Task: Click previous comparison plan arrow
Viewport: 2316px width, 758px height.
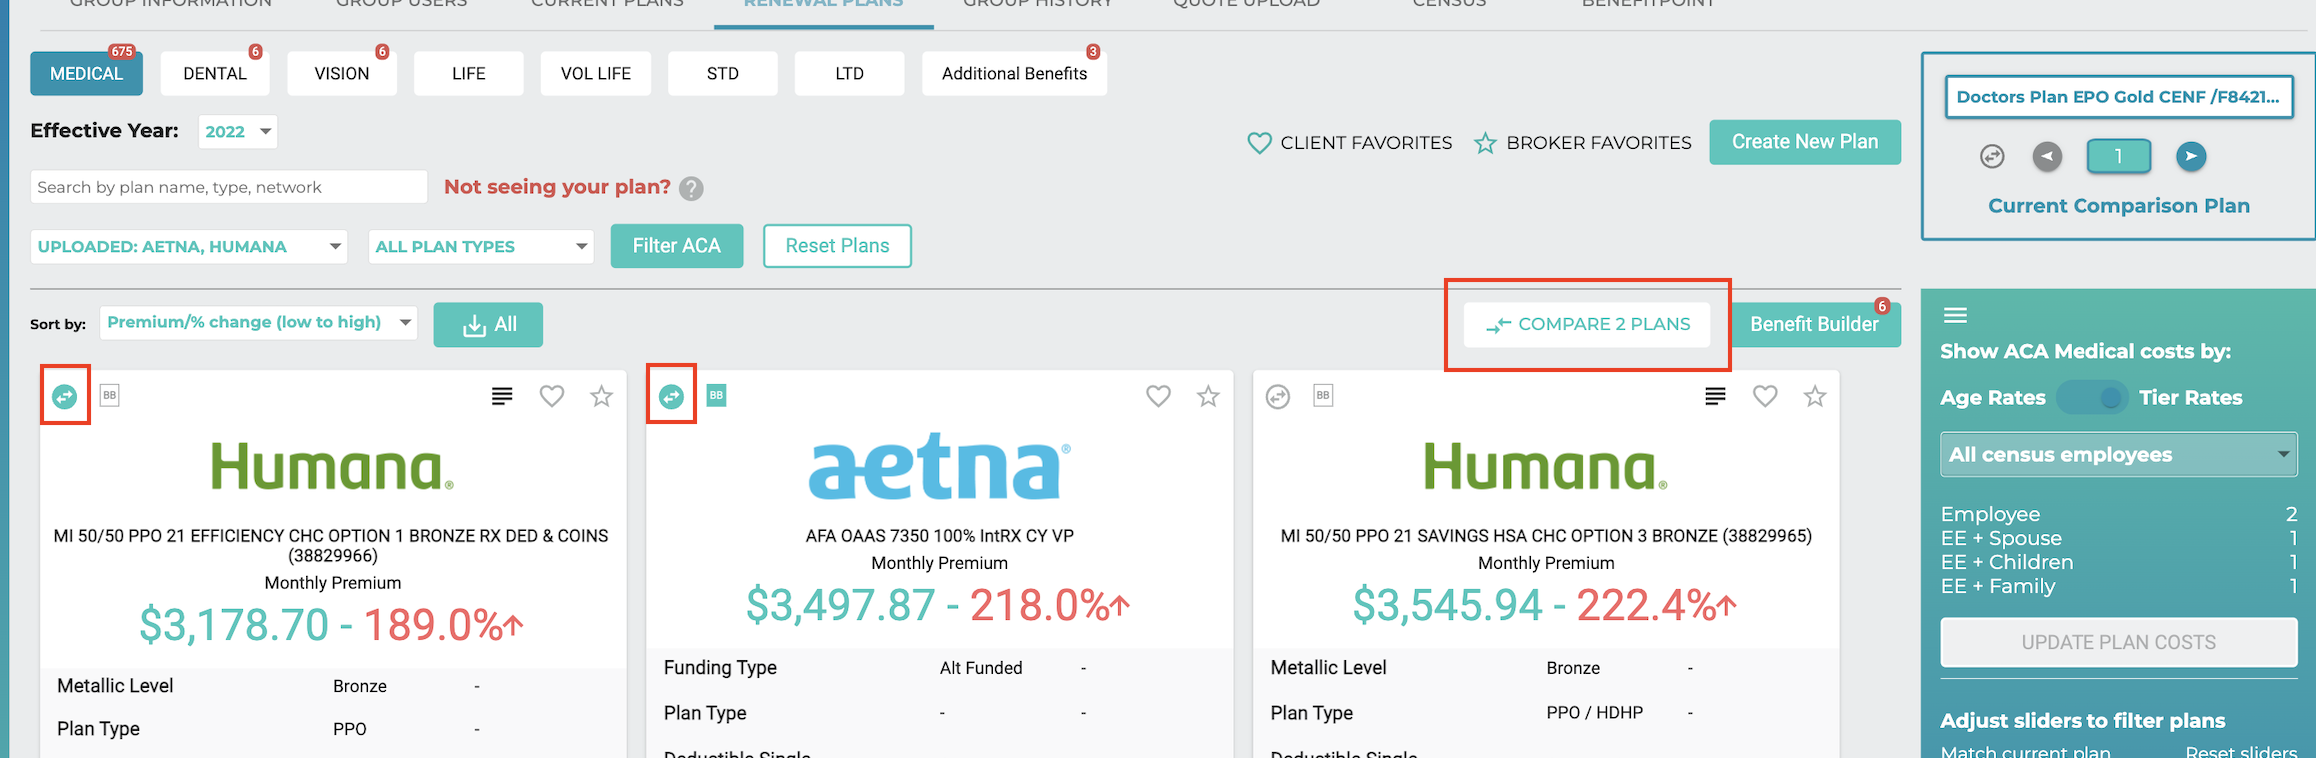Action: point(2047,156)
